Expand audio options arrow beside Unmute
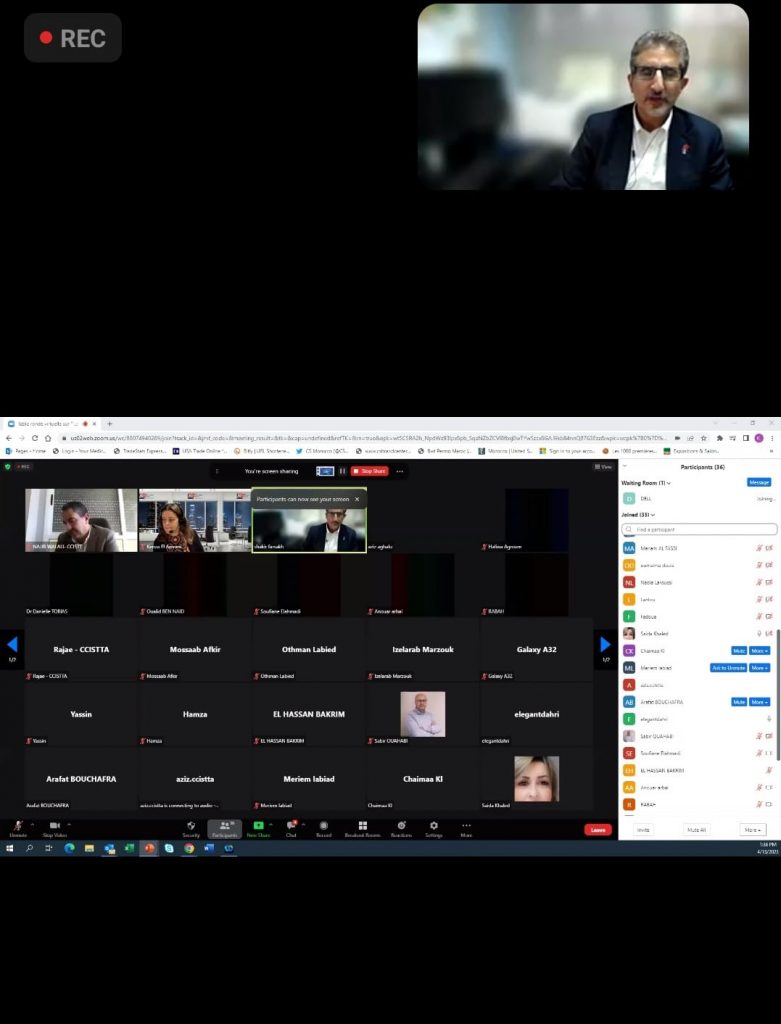This screenshot has height=1024, width=781. [x=32, y=825]
